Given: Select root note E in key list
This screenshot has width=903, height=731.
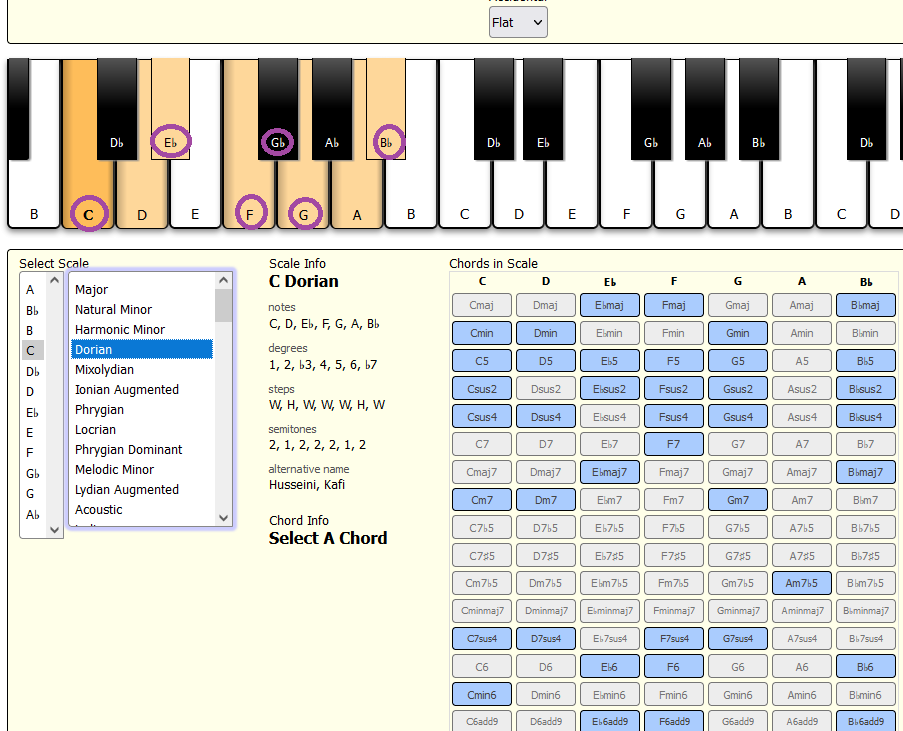Looking at the screenshot, I should pyautogui.click(x=33, y=433).
